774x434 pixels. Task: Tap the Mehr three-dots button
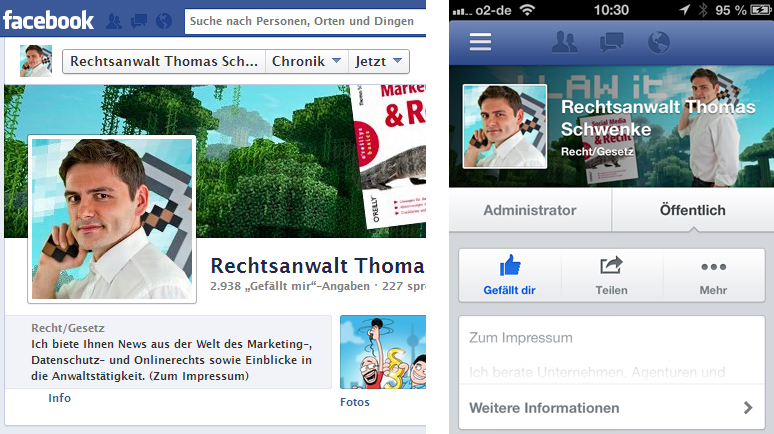[713, 276]
